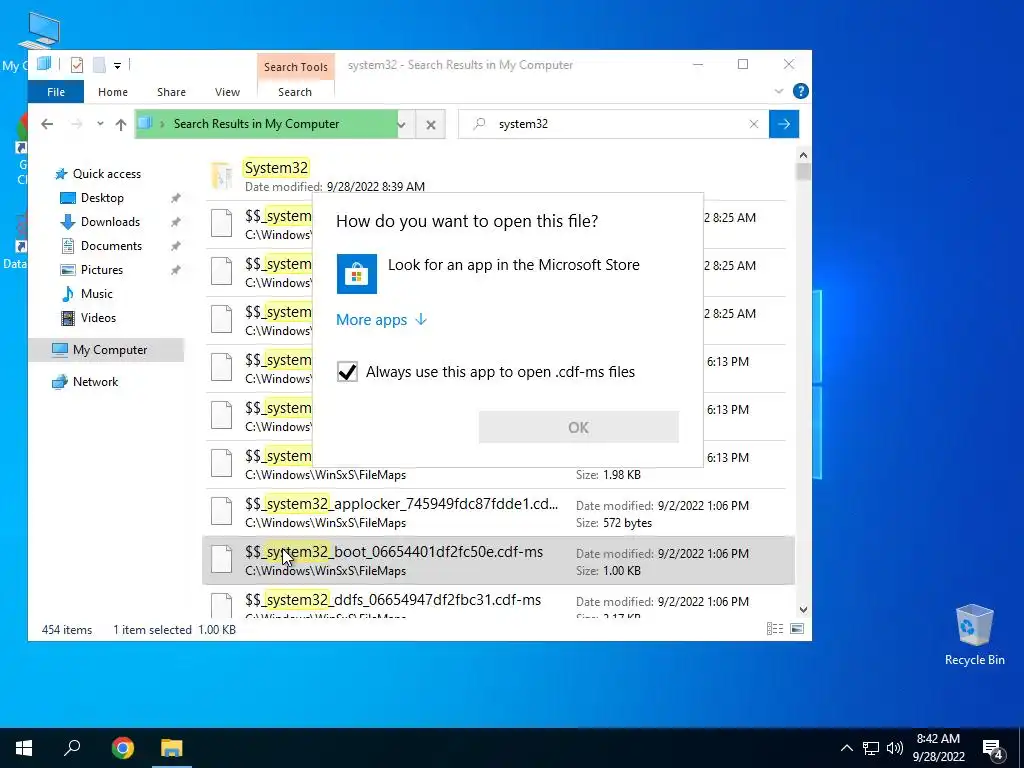Open volume tray icon
Image resolution: width=1024 pixels, height=768 pixels.
pyautogui.click(x=895, y=748)
